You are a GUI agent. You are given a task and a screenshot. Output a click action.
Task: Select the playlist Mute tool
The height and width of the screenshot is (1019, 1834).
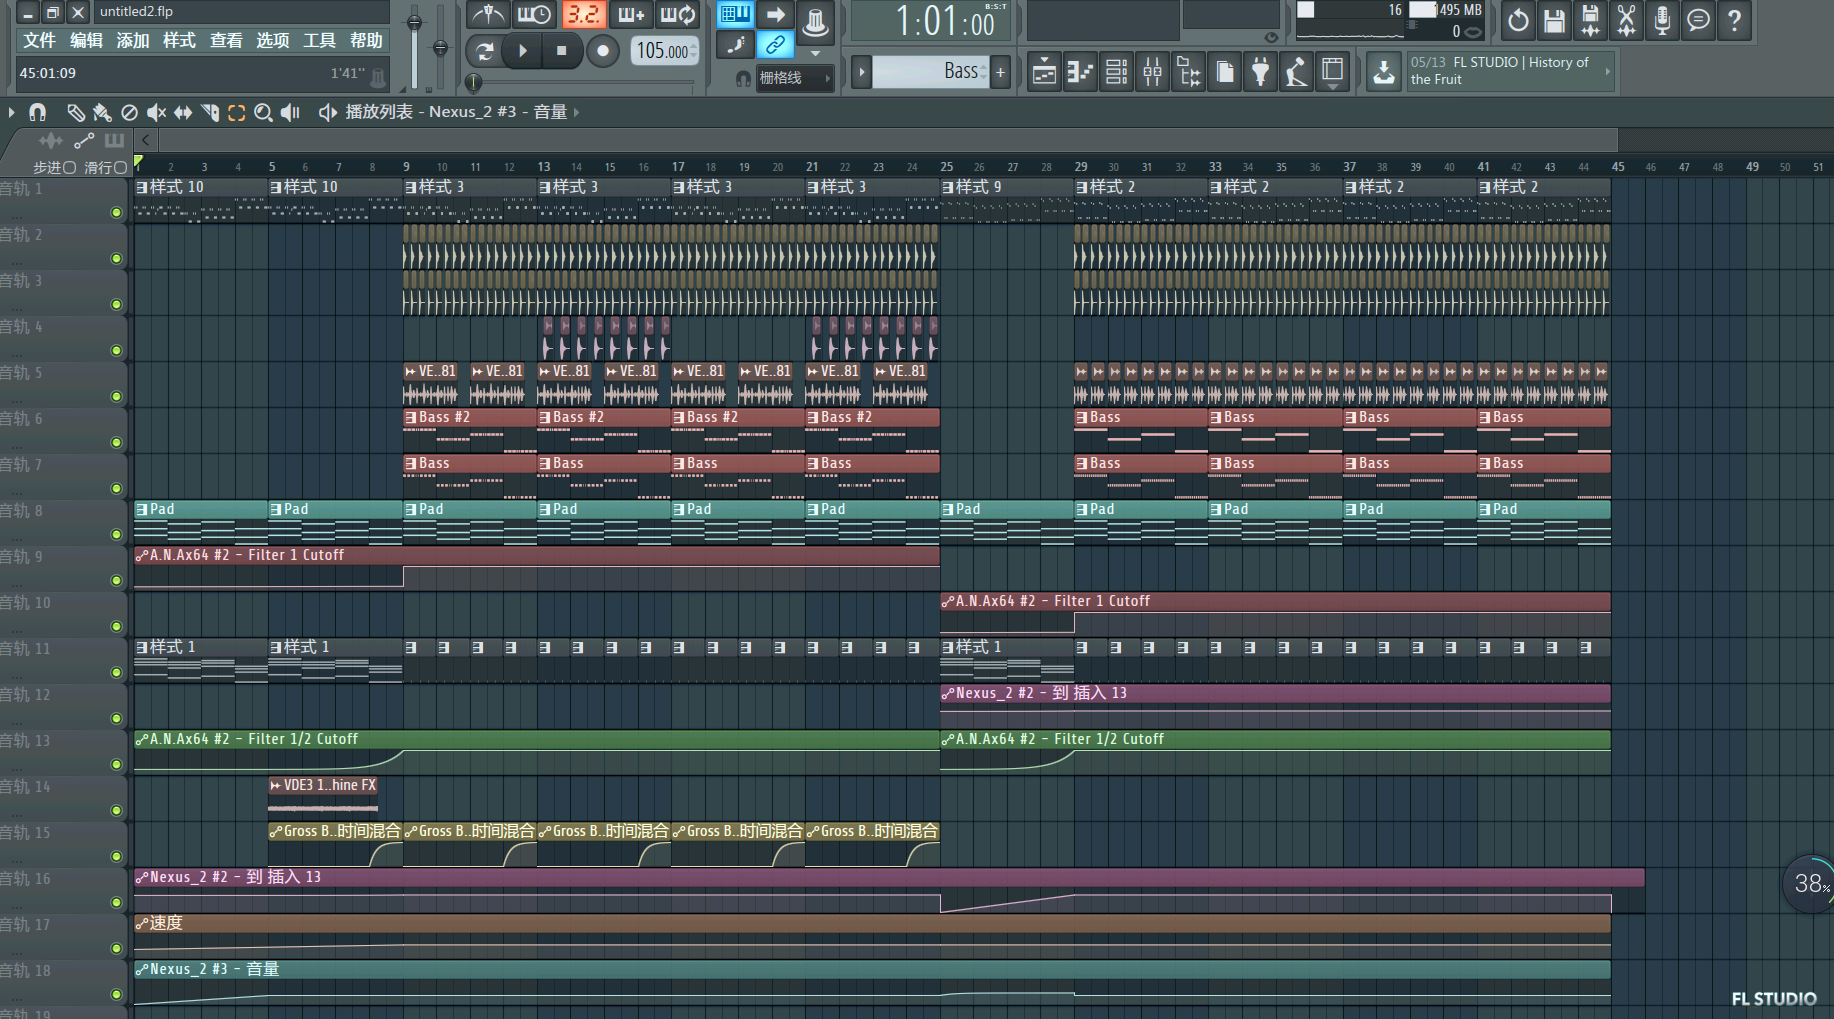point(156,112)
